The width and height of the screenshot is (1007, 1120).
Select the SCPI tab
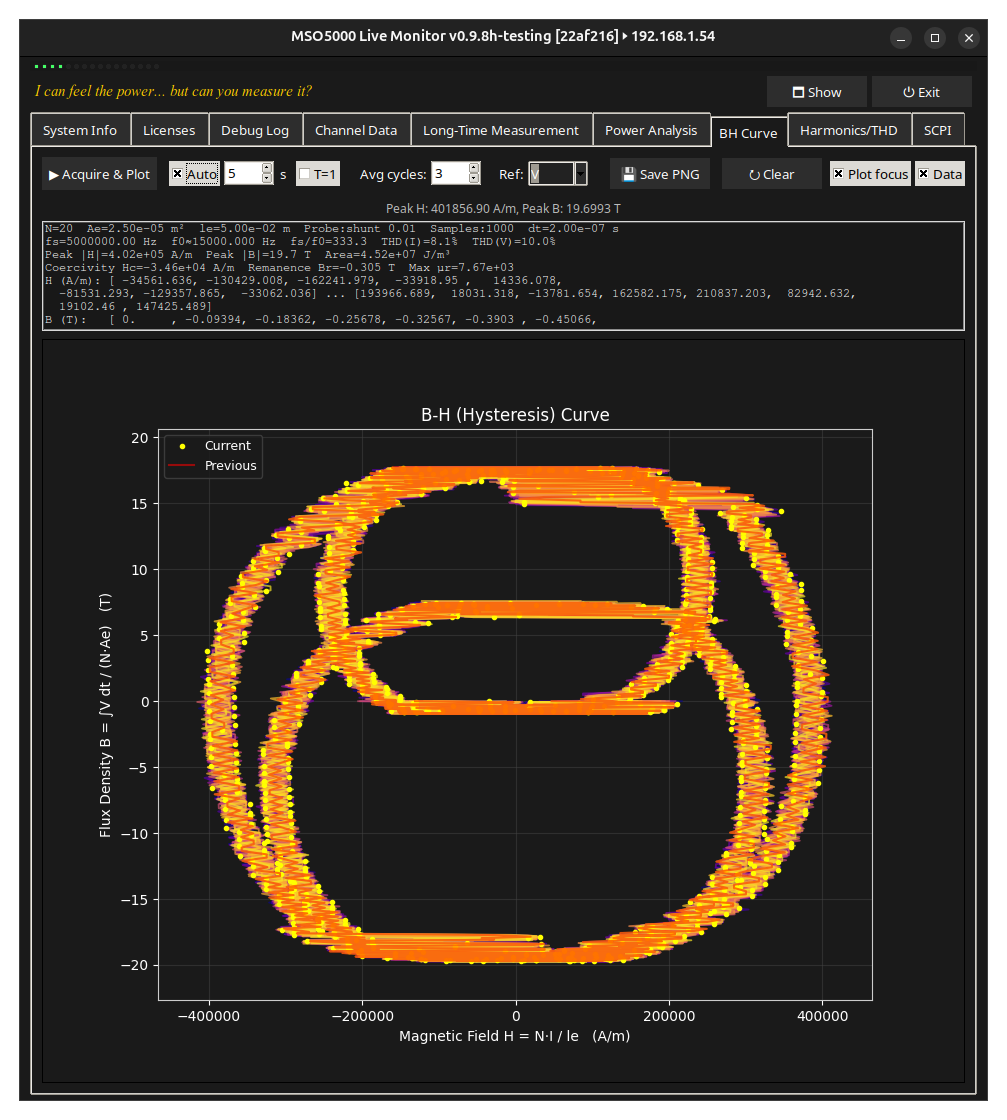(937, 130)
